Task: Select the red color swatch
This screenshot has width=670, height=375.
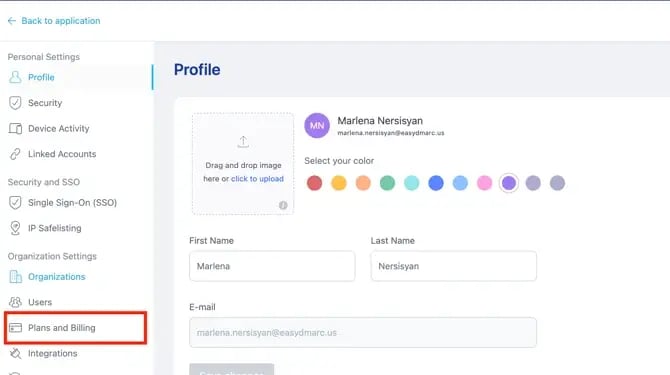Action: [314, 183]
